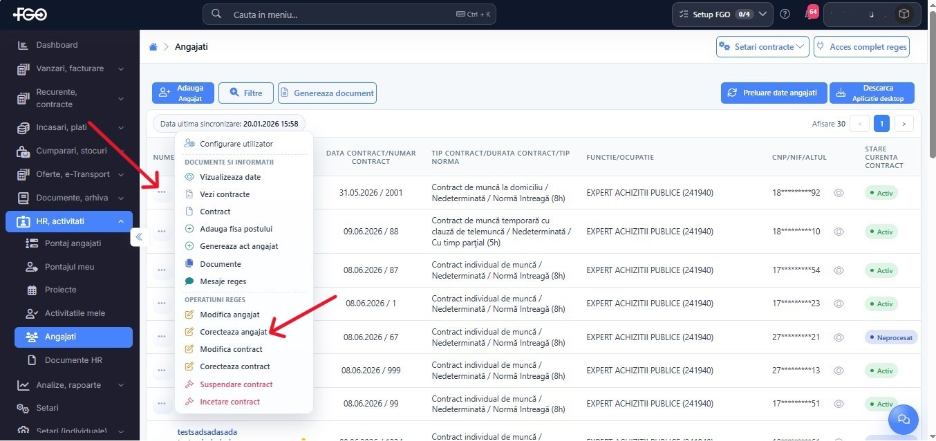Reveal CNP for 18**********92 with eye icon
The image size is (936, 441).
[839, 193]
